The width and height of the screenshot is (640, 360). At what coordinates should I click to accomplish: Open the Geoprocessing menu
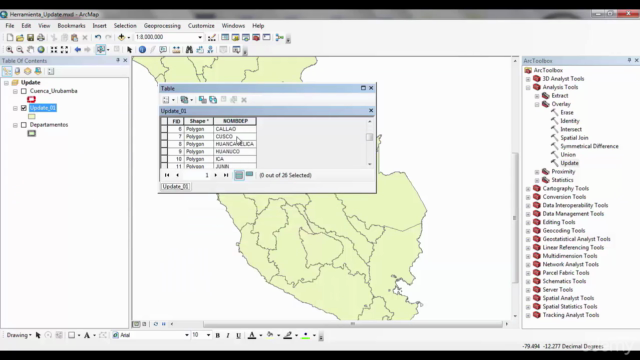tap(162, 26)
